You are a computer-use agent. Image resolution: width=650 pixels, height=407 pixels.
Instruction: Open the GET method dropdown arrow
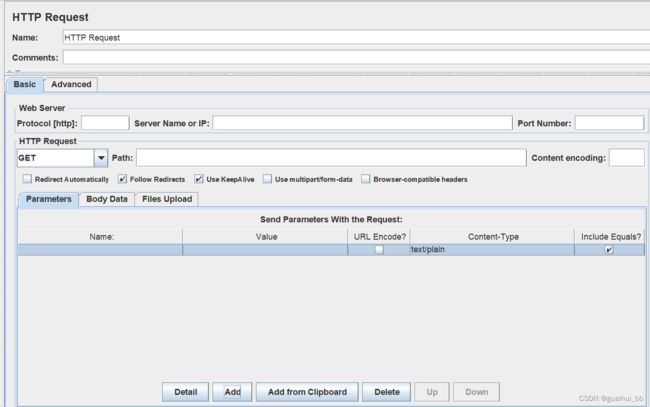(x=101, y=158)
